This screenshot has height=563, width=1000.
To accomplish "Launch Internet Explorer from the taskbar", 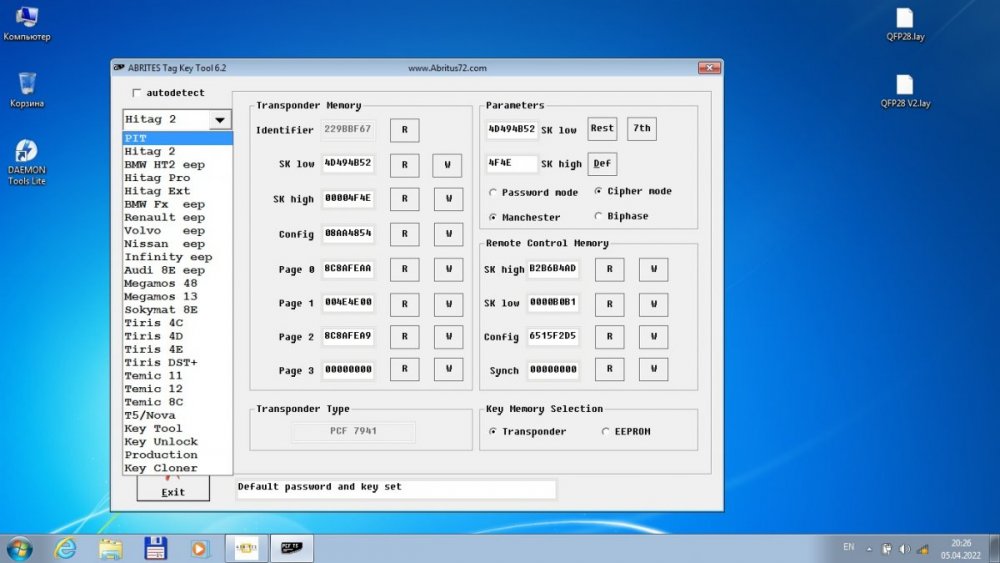I will [x=66, y=548].
